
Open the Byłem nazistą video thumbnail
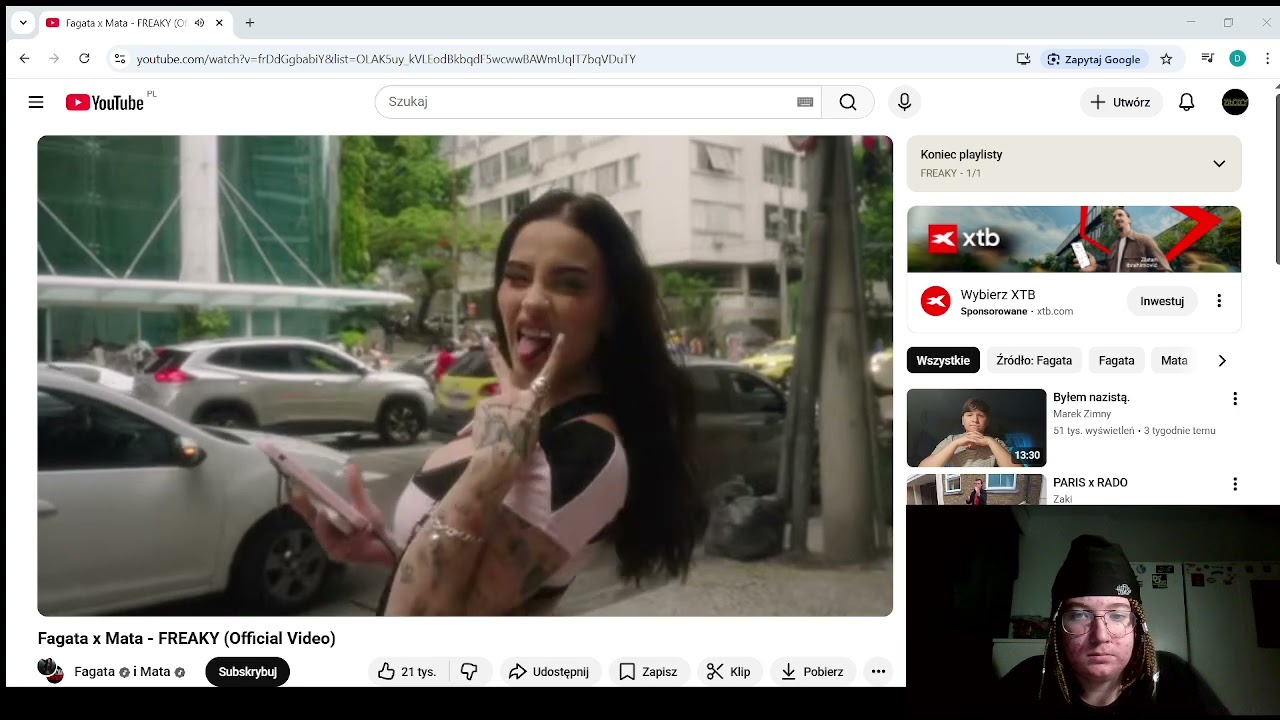tap(976, 428)
